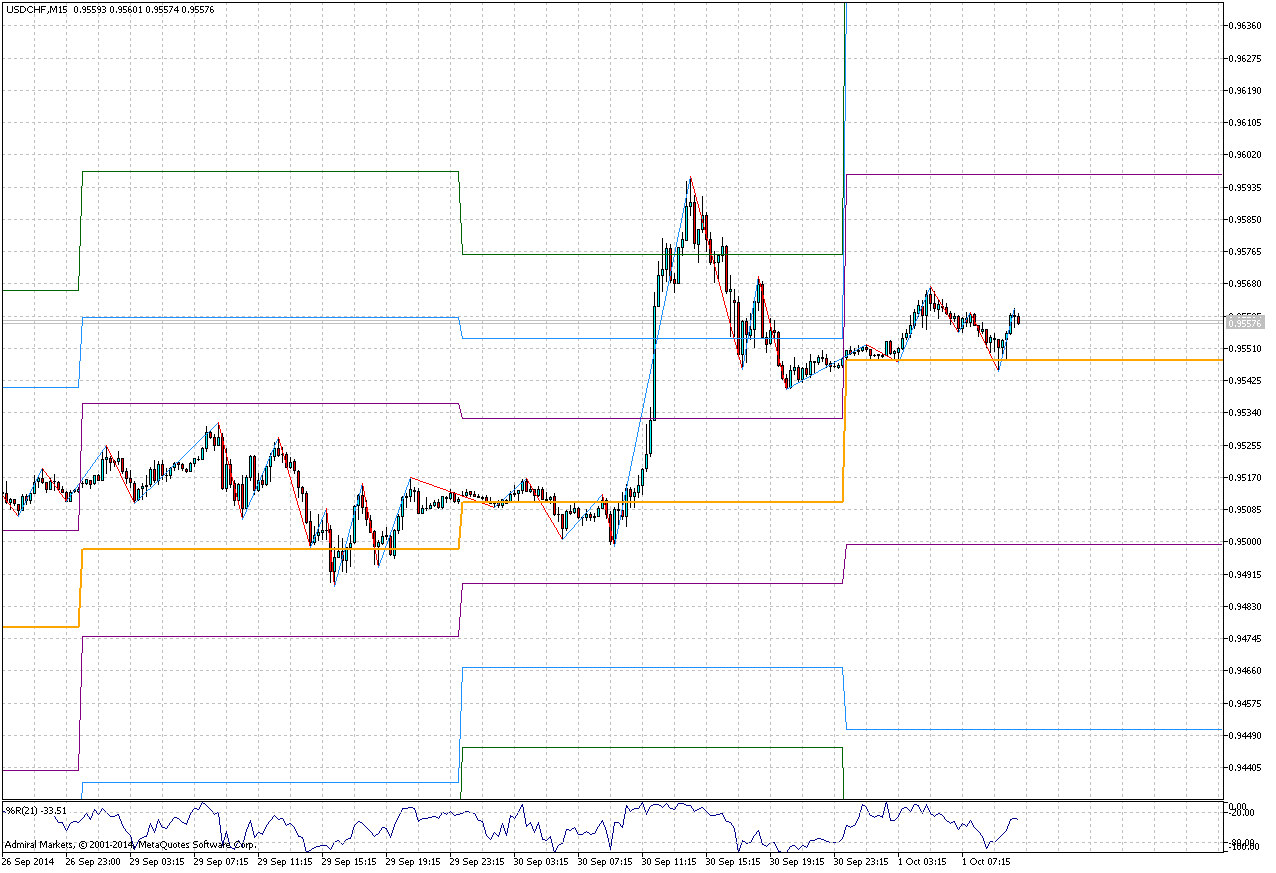This screenshot has height=873, width=1276.
Task: Click the USDCHF,M15 chart title text
Action: click(35, 9)
